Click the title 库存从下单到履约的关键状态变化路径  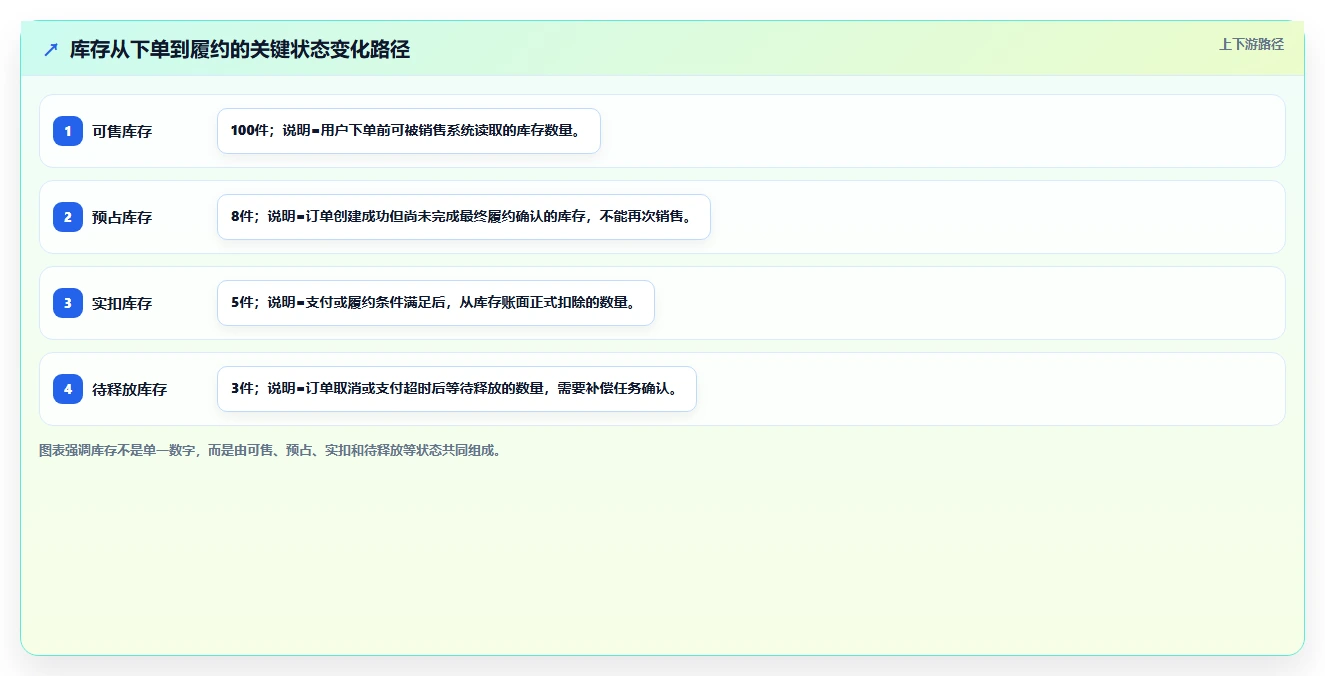(x=240, y=49)
